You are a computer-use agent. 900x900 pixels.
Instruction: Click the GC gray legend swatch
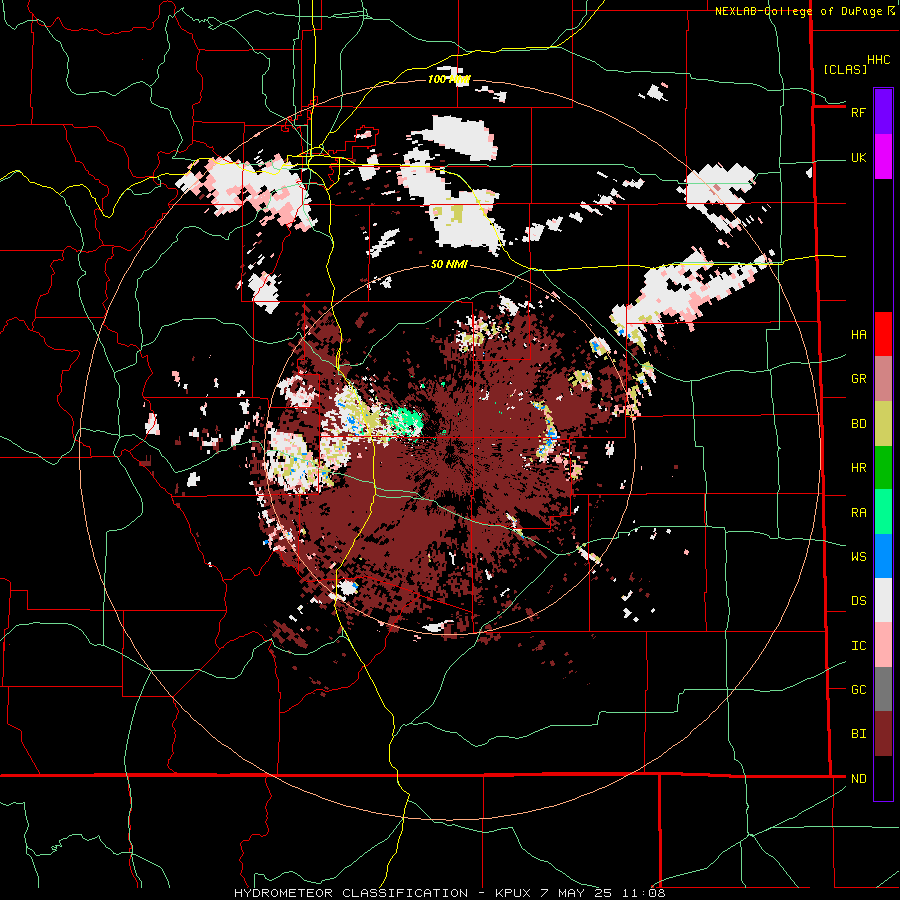tap(883, 689)
